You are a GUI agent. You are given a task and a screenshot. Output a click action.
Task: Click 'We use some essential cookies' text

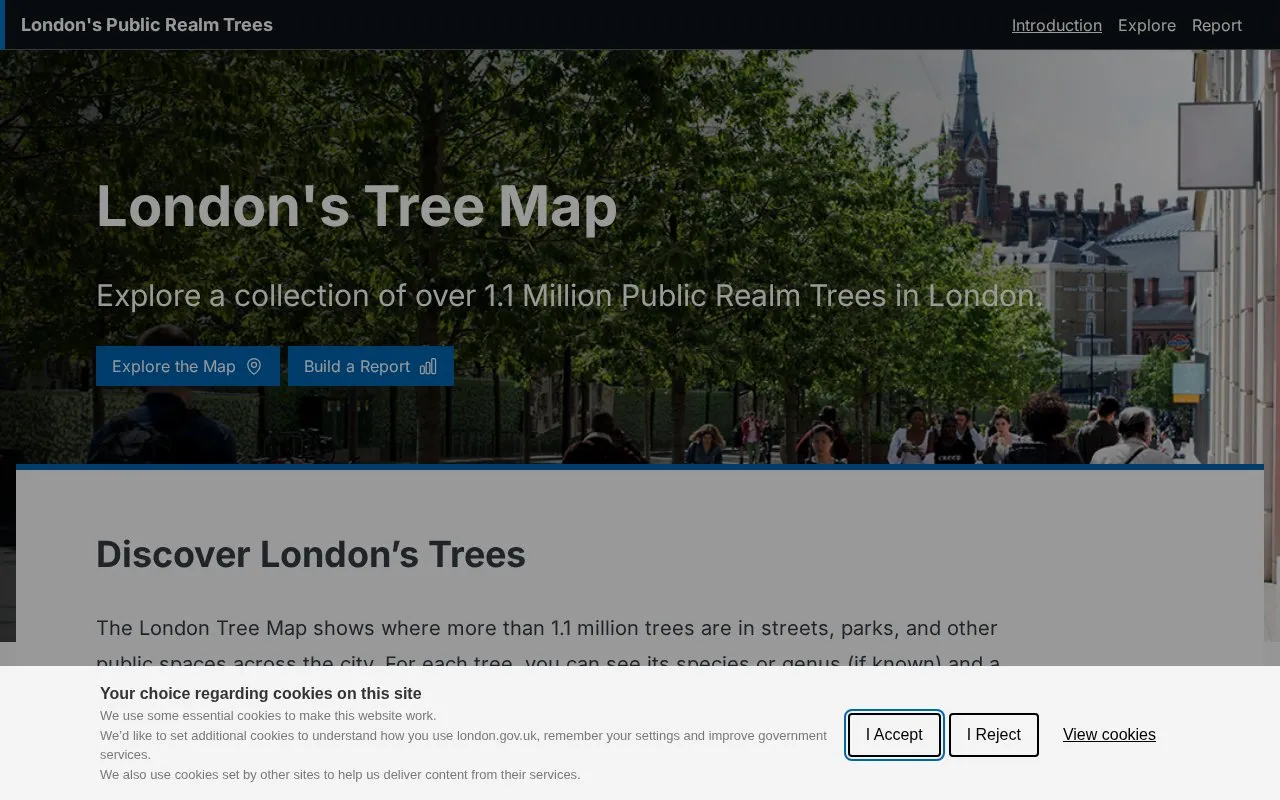coord(268,716)
